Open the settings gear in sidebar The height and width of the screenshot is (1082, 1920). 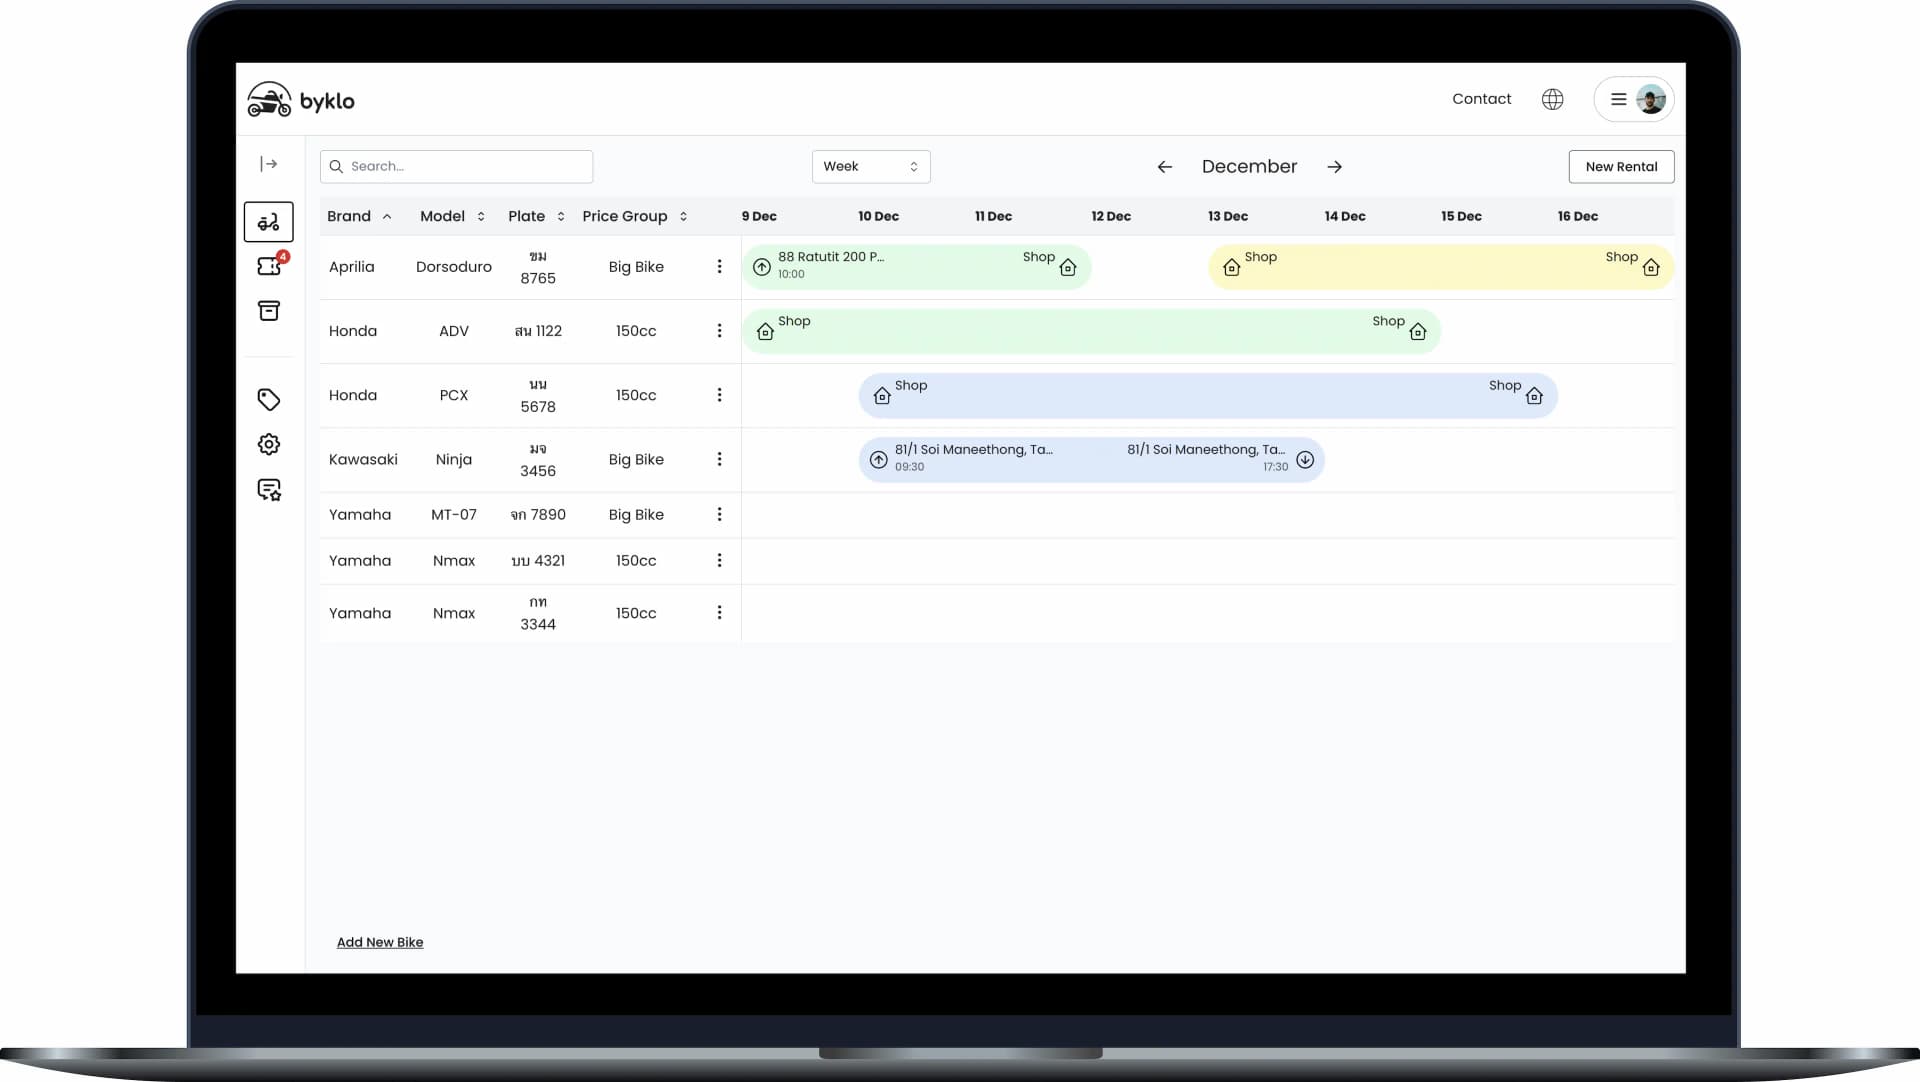(268, 444)
